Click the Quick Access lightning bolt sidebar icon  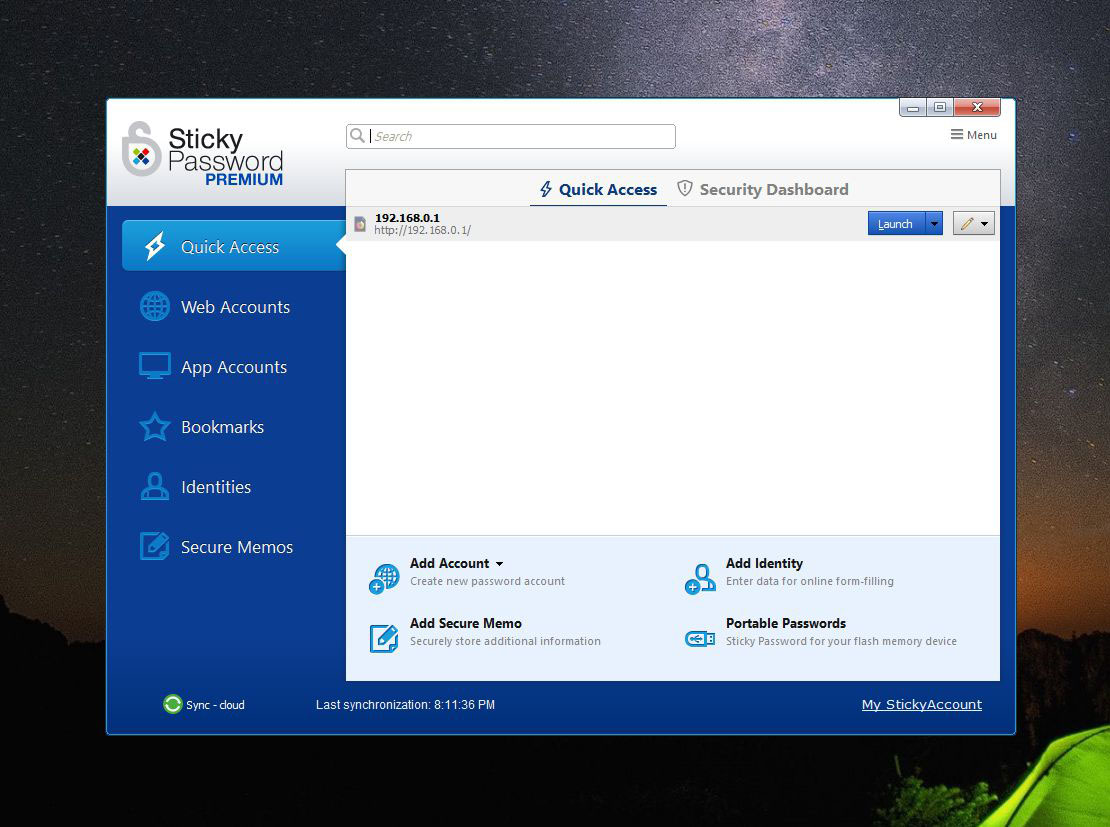pyautogui.click(x=155, y=246)
